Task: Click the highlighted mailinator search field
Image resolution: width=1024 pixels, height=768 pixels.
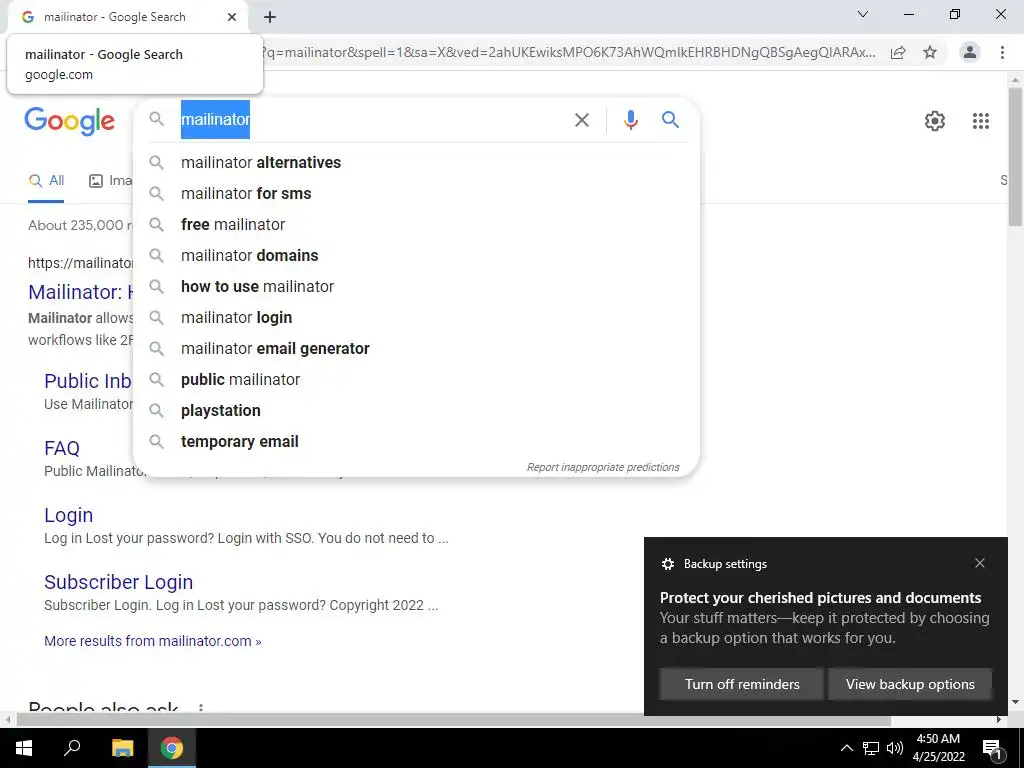Action: tap(215, 120)
